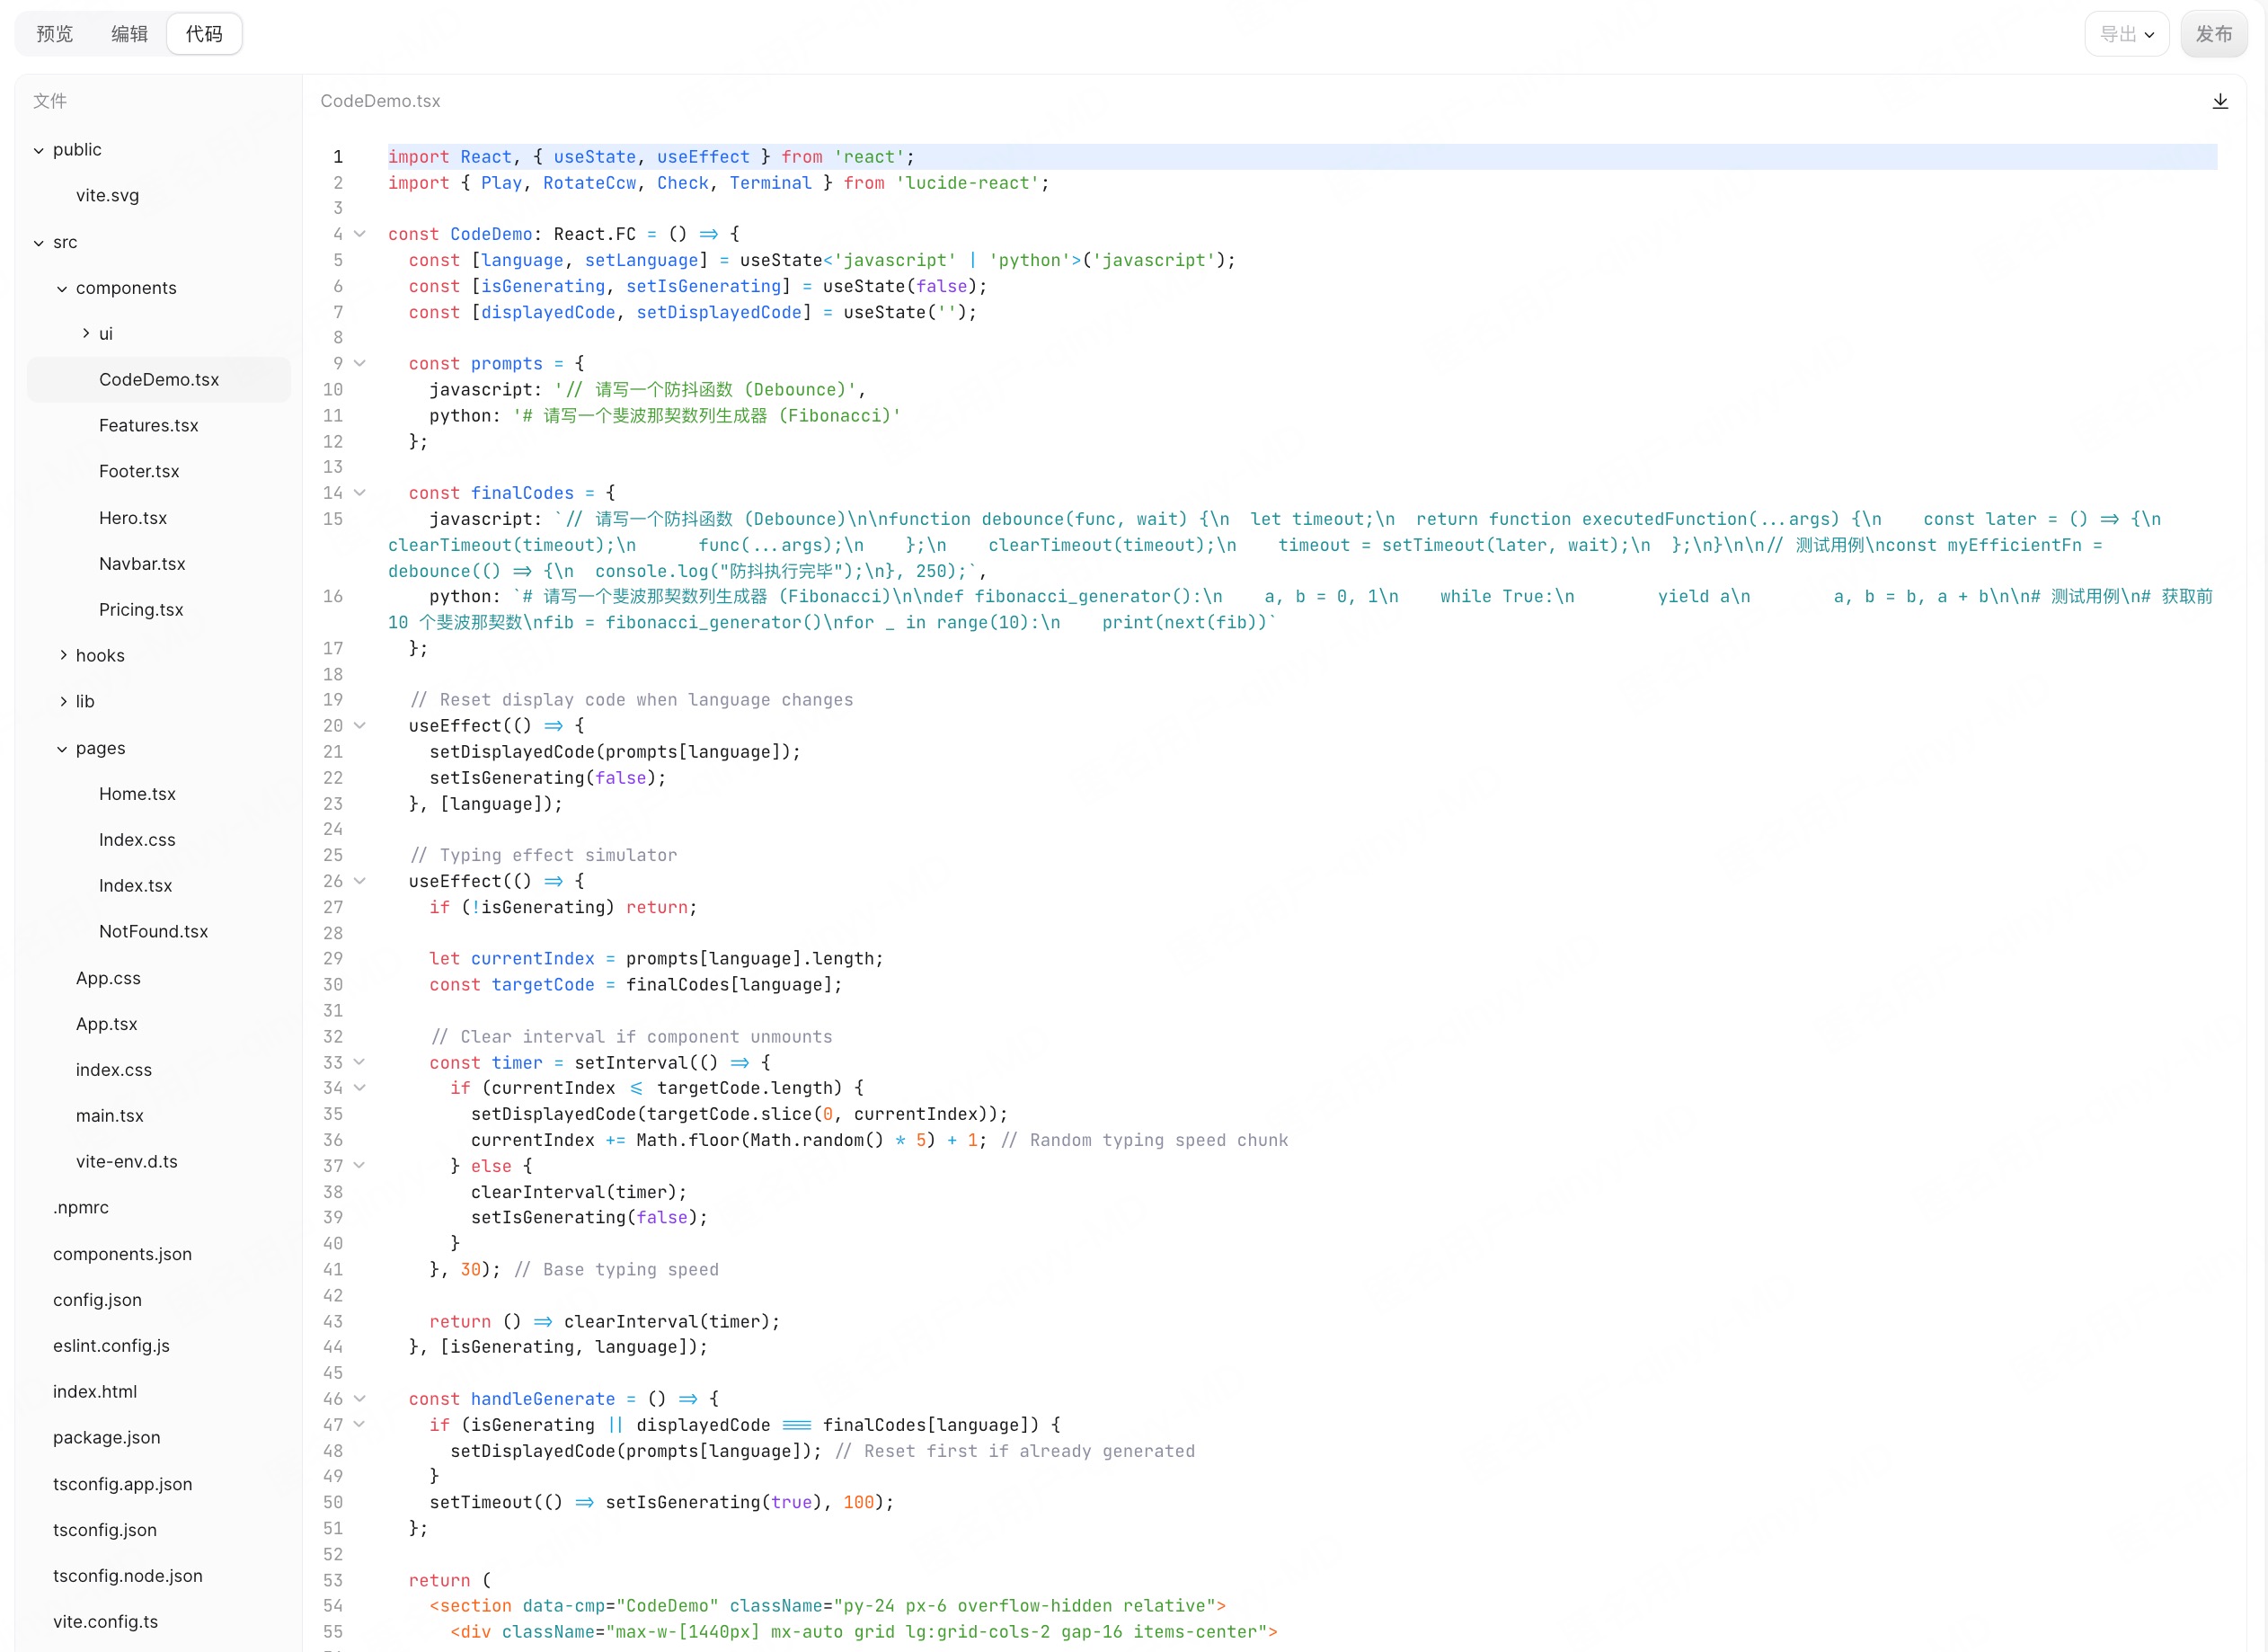Collapse the src folder
This screenshot has height=1652, width=2268.
click(x=39, y=243)
